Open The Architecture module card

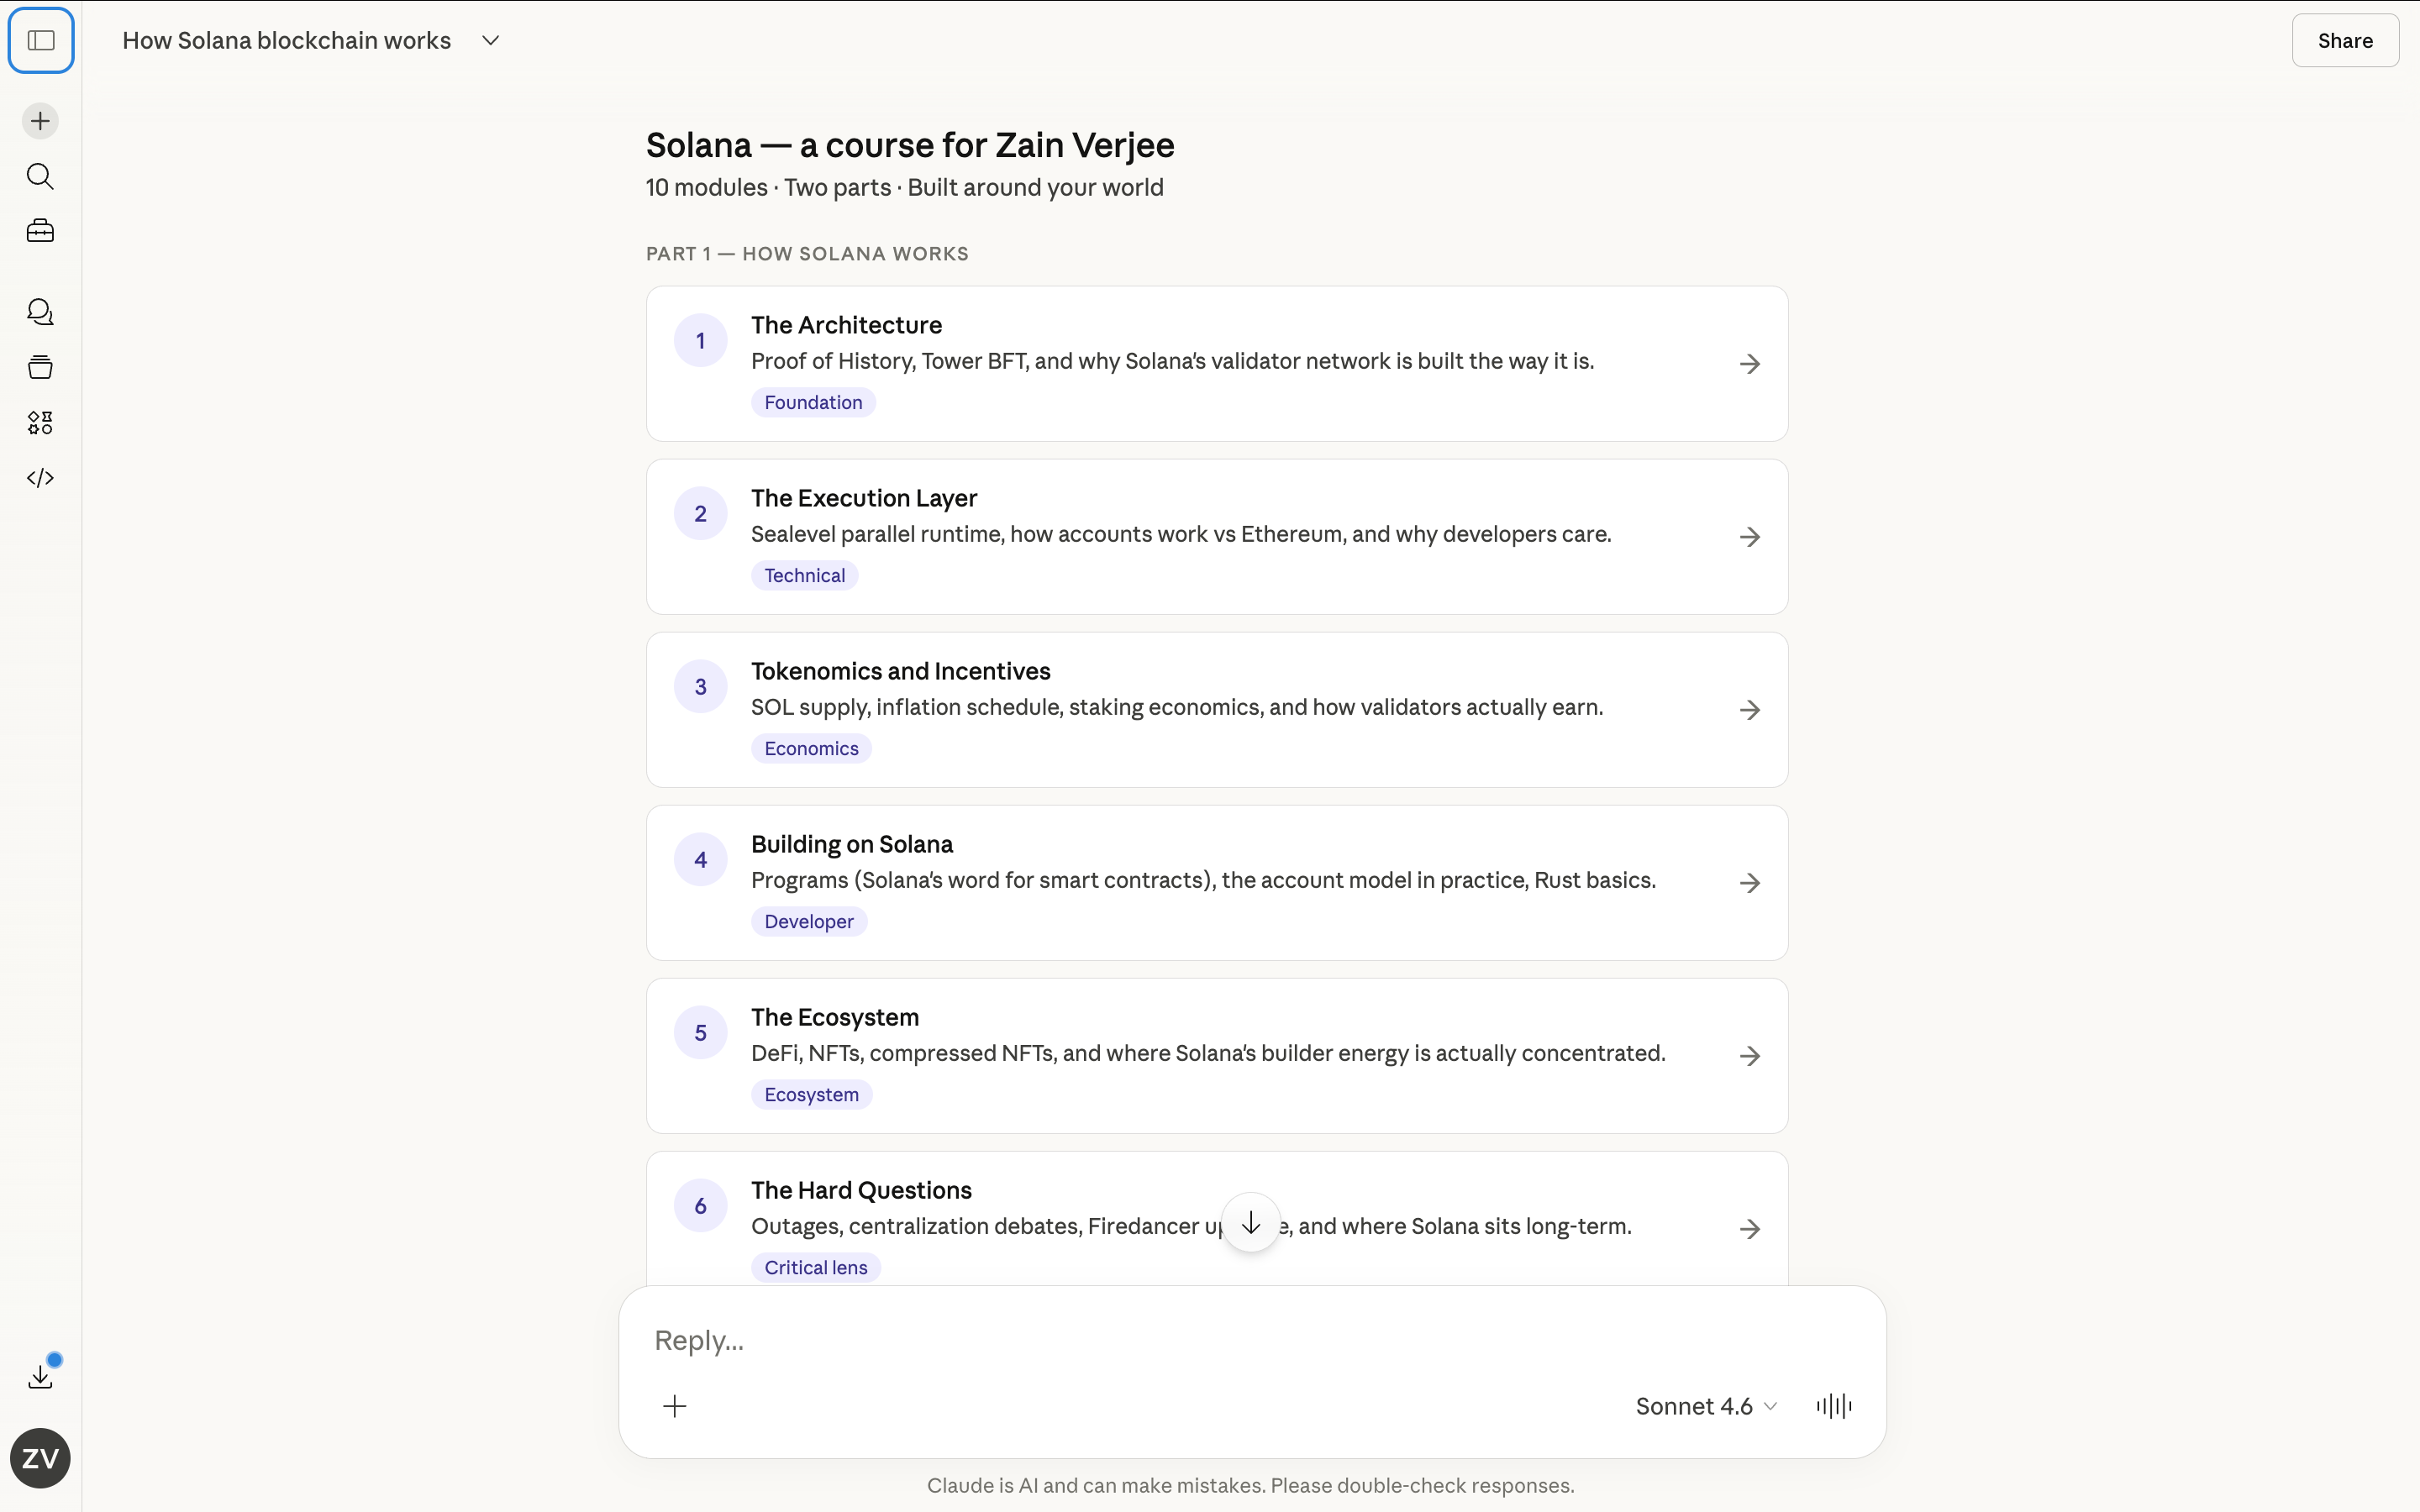click(x=1217, y=364)
